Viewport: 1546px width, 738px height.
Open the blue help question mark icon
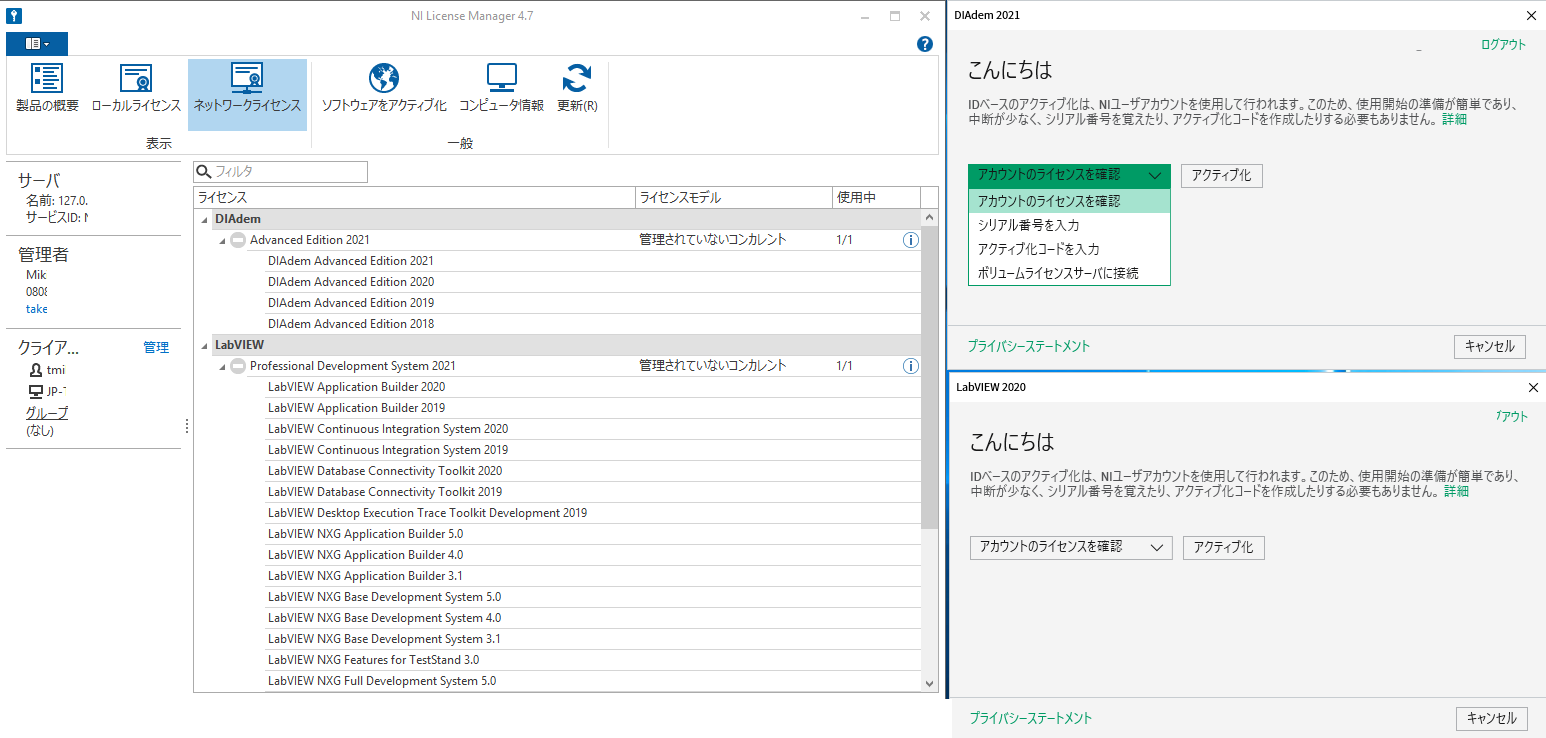click(x=925, y=44)
